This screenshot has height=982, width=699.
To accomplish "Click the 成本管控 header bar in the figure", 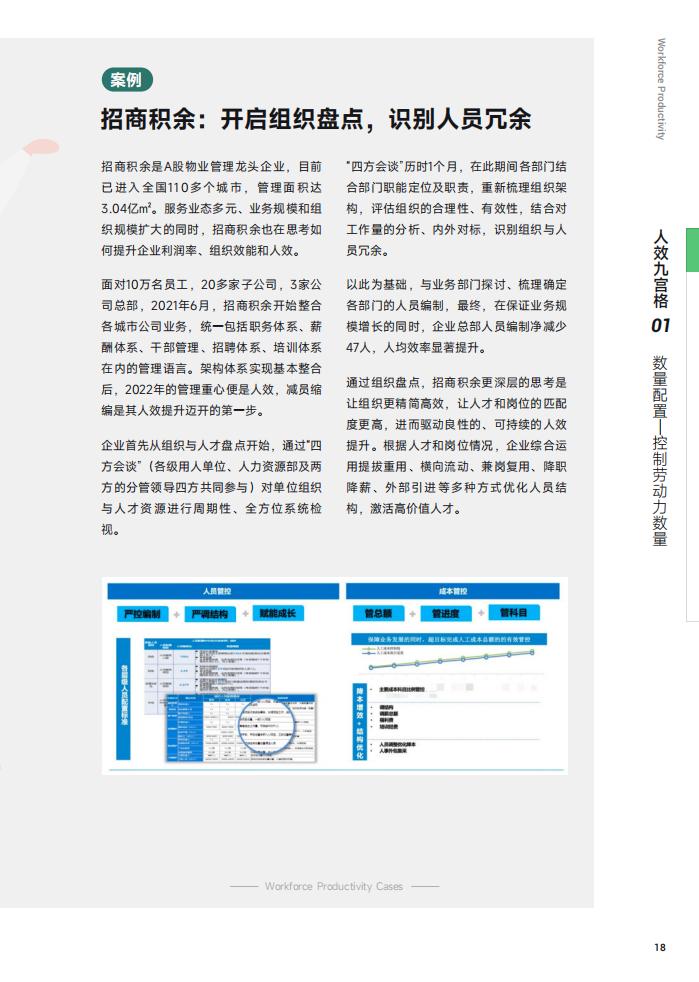I will (453, 591).
